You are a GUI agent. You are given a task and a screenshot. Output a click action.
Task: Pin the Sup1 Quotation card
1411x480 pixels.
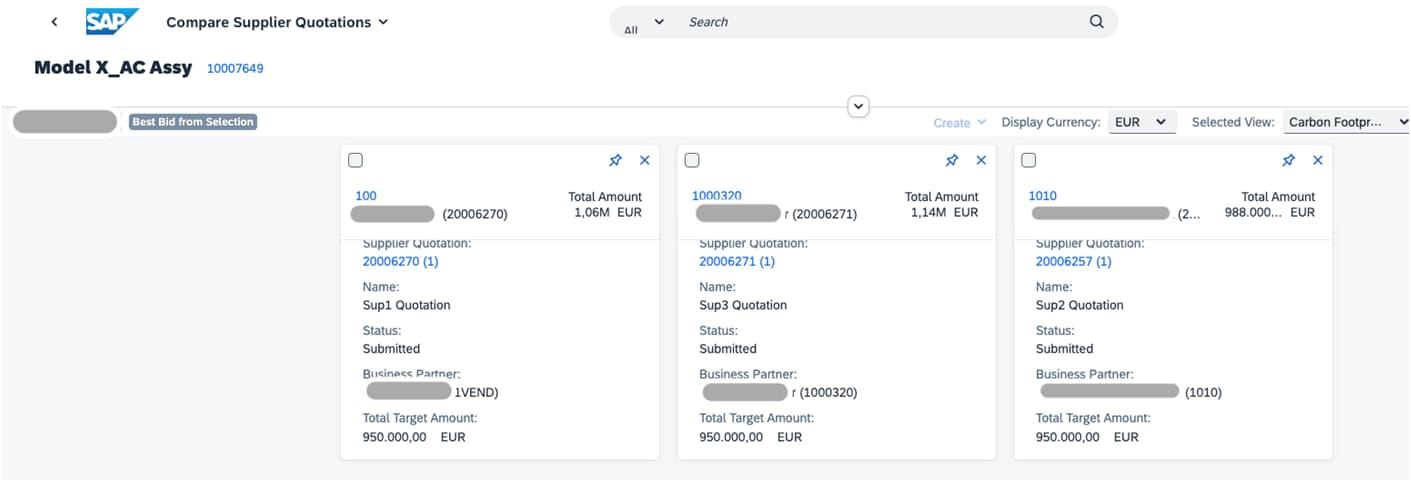coord(616,160)
